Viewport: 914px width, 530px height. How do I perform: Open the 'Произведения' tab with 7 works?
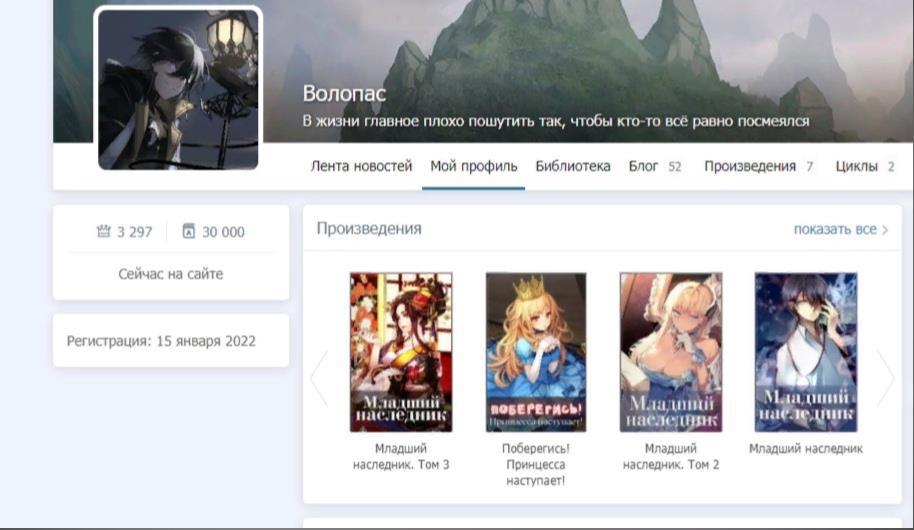pyautogui.click(x=750, y=167)
